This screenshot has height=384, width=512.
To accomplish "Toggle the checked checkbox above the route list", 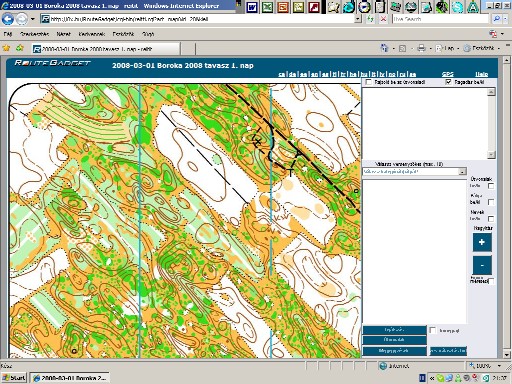I will (448, 82).
